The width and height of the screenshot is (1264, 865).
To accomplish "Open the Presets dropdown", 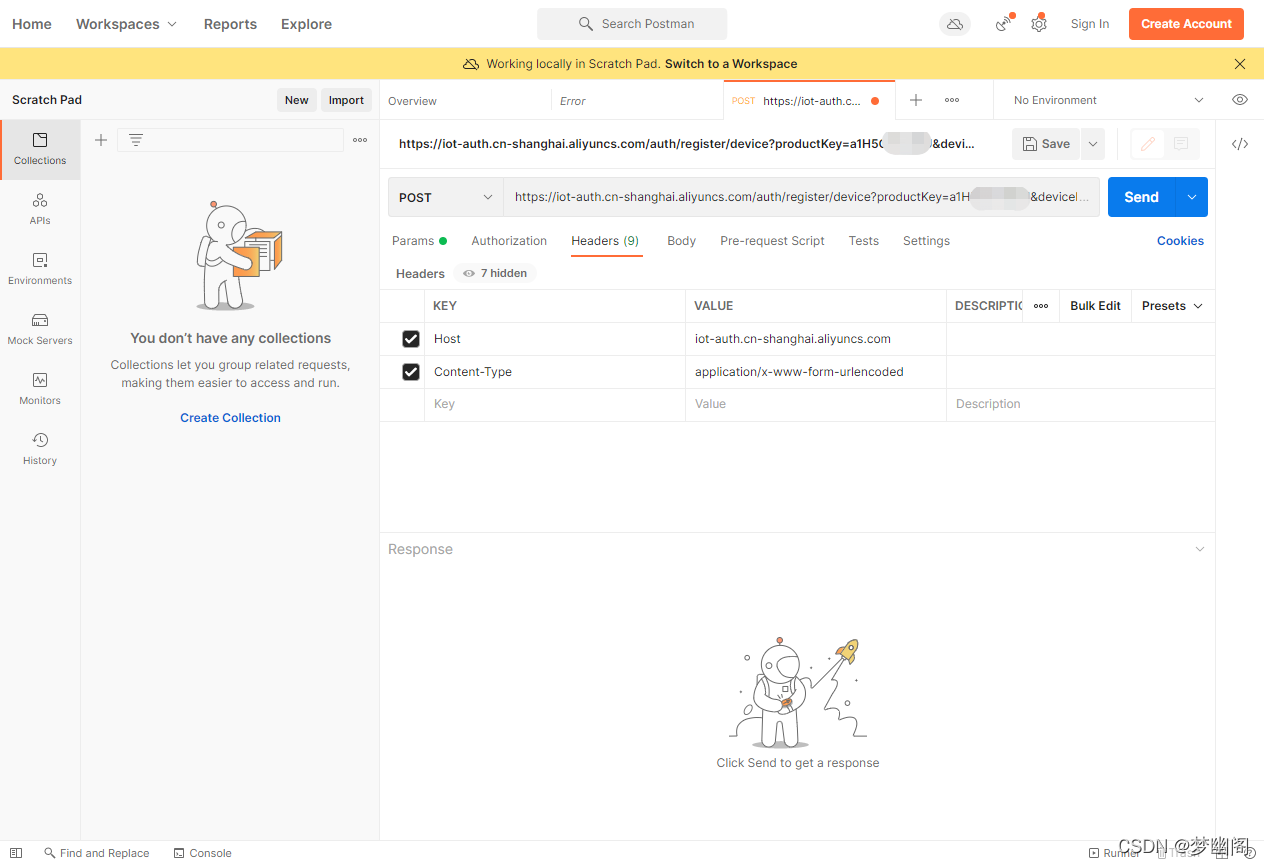I will coord(1173,306).
